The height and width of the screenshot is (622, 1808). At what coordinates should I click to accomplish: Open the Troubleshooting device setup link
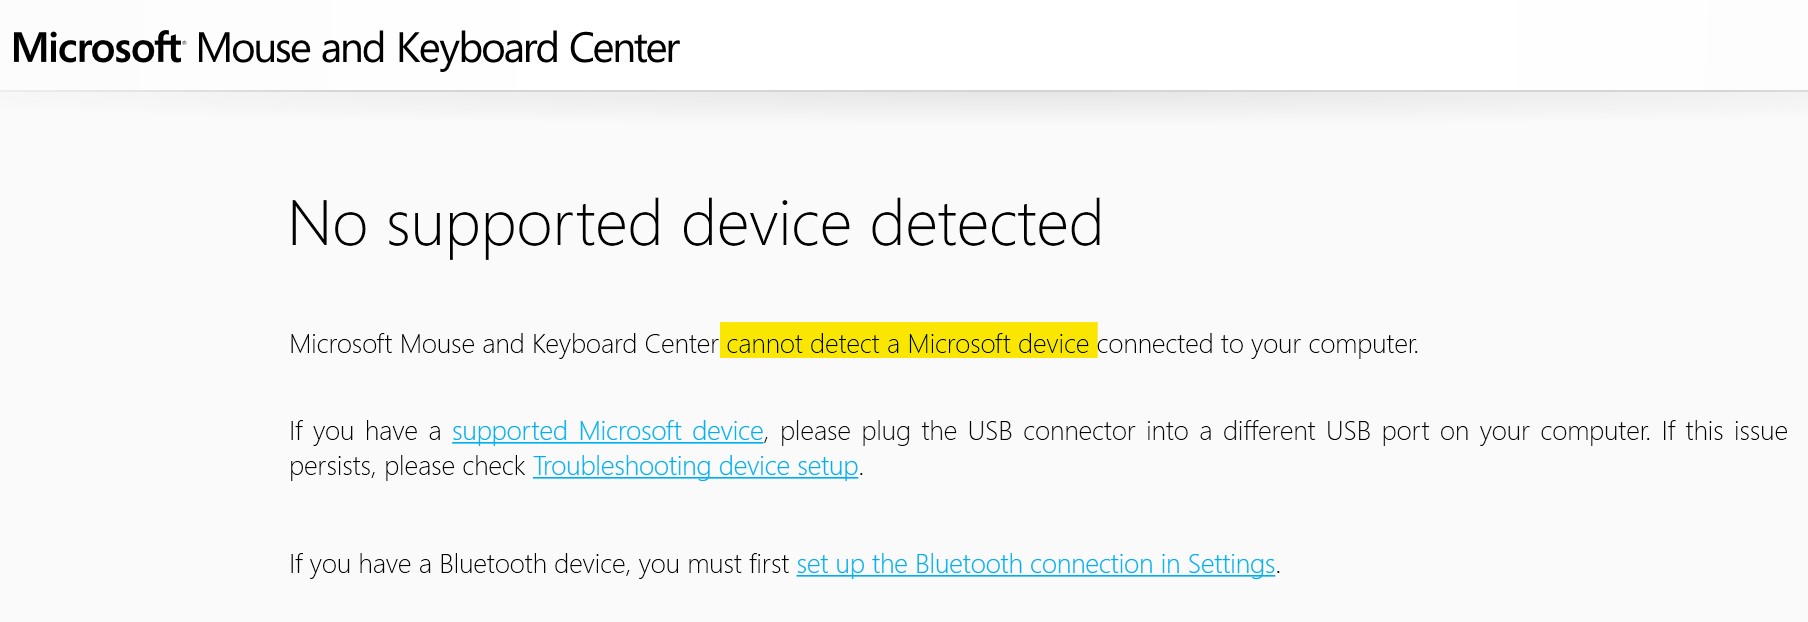click(695, 466)
